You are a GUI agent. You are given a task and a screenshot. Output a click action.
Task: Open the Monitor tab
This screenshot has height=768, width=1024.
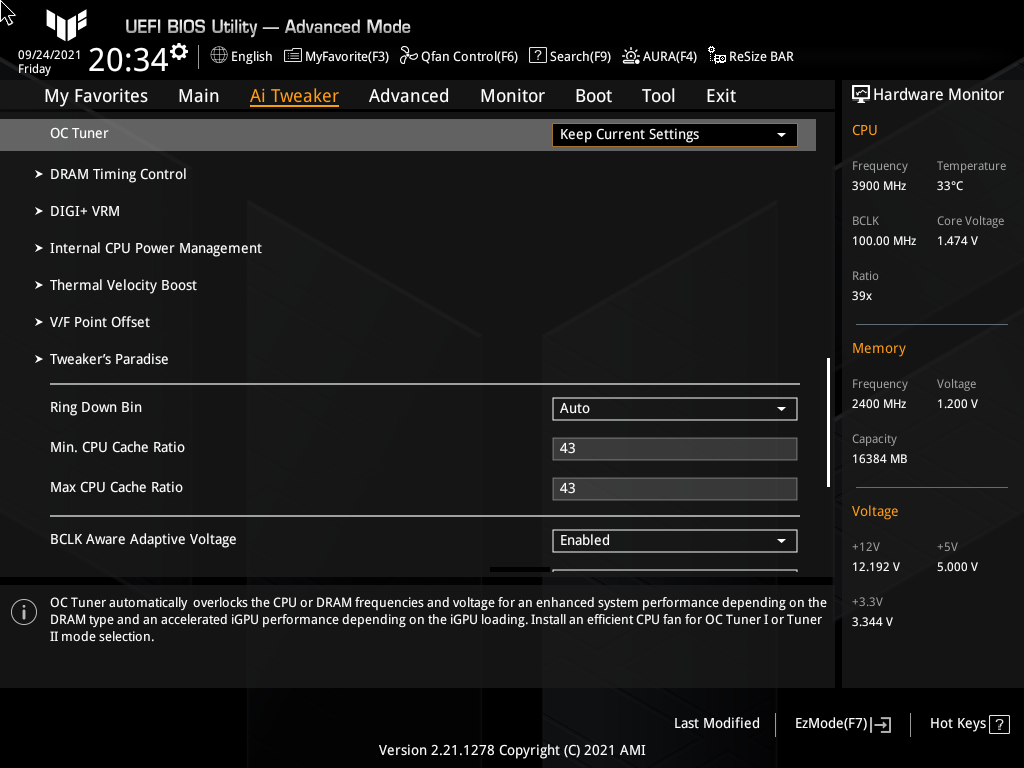click(513, 96)
